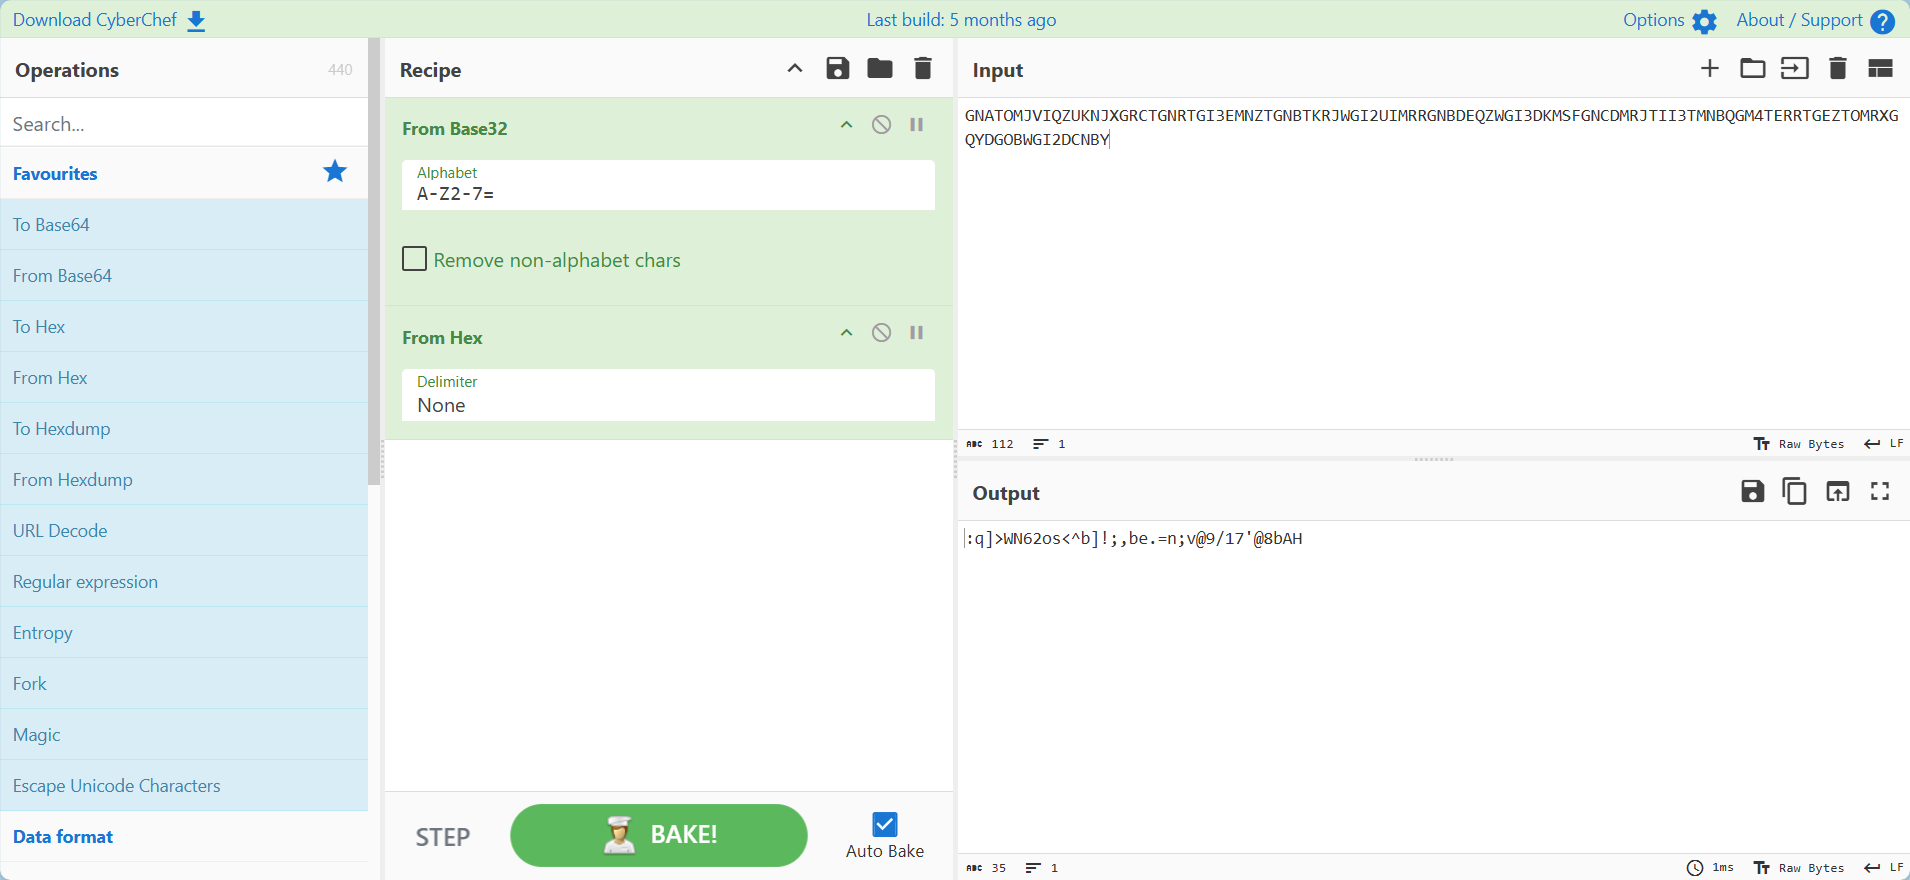Click the Download CyberChef arrow icon
Screen dimensions: 1910x880
196,21
